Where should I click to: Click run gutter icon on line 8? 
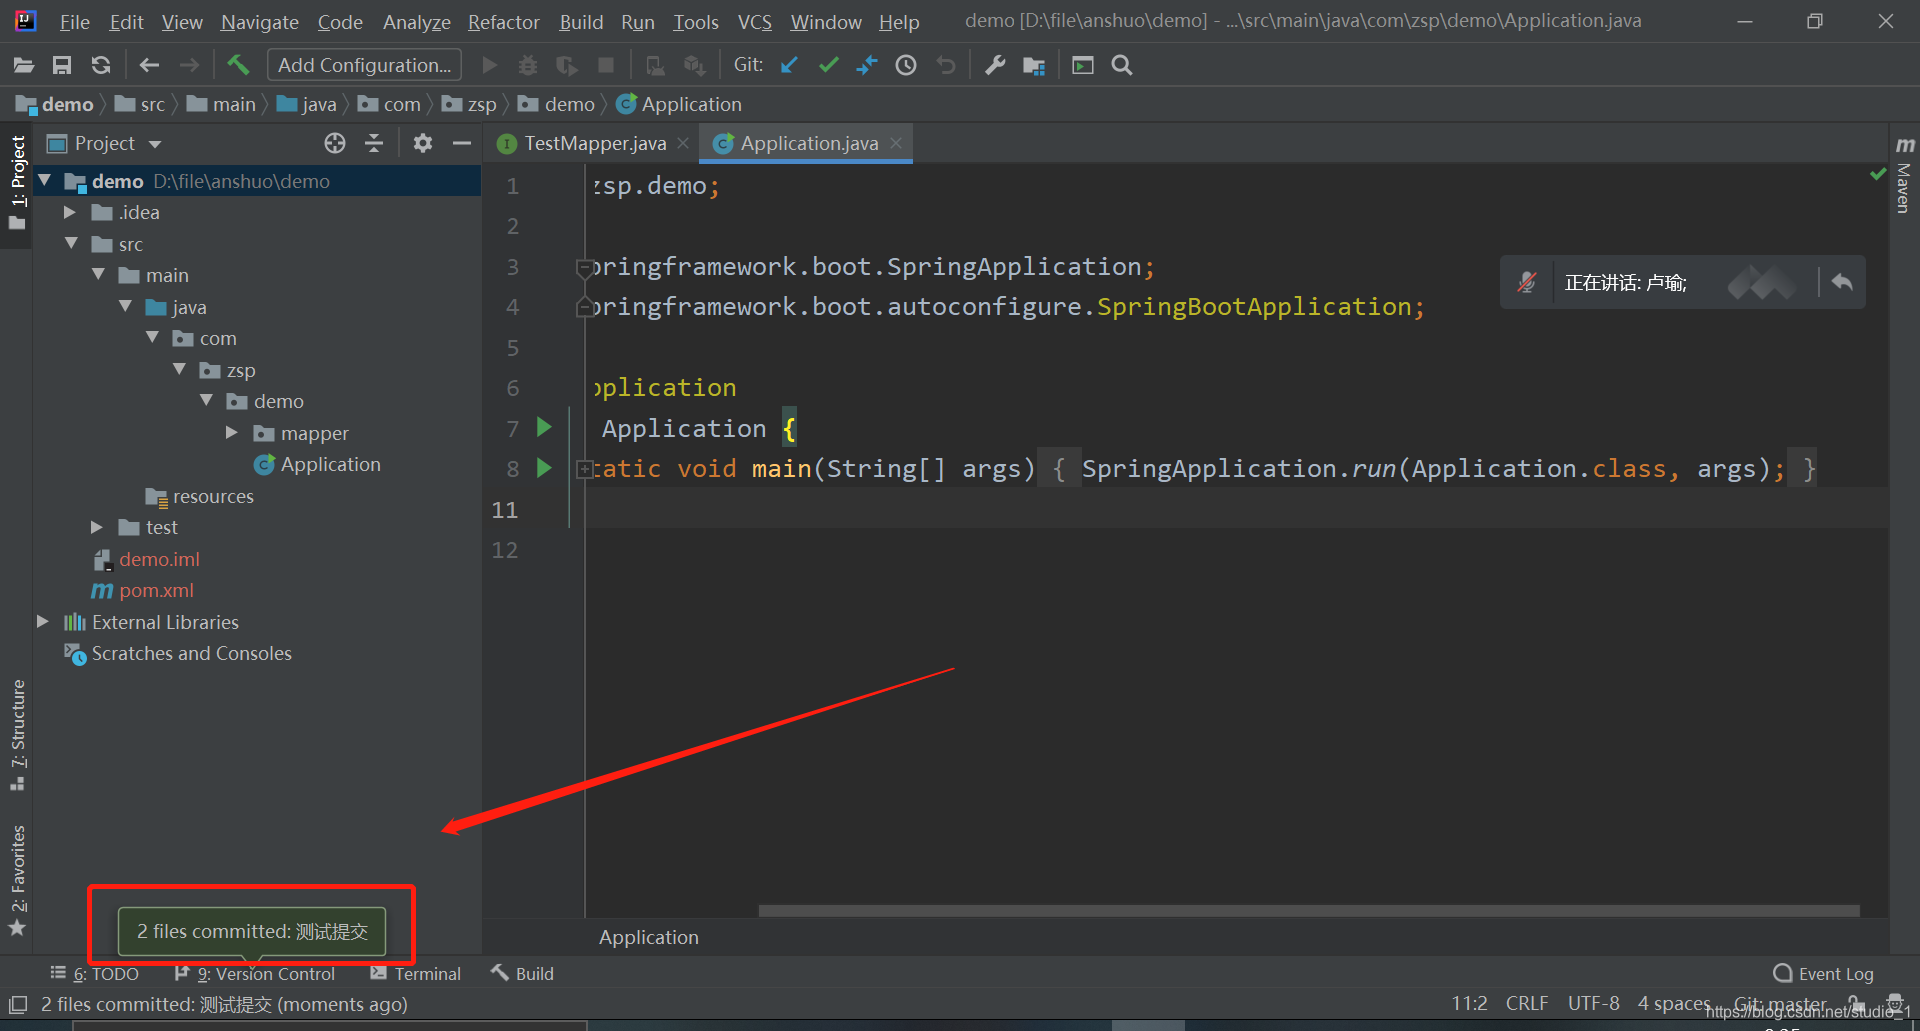(544, 467)
